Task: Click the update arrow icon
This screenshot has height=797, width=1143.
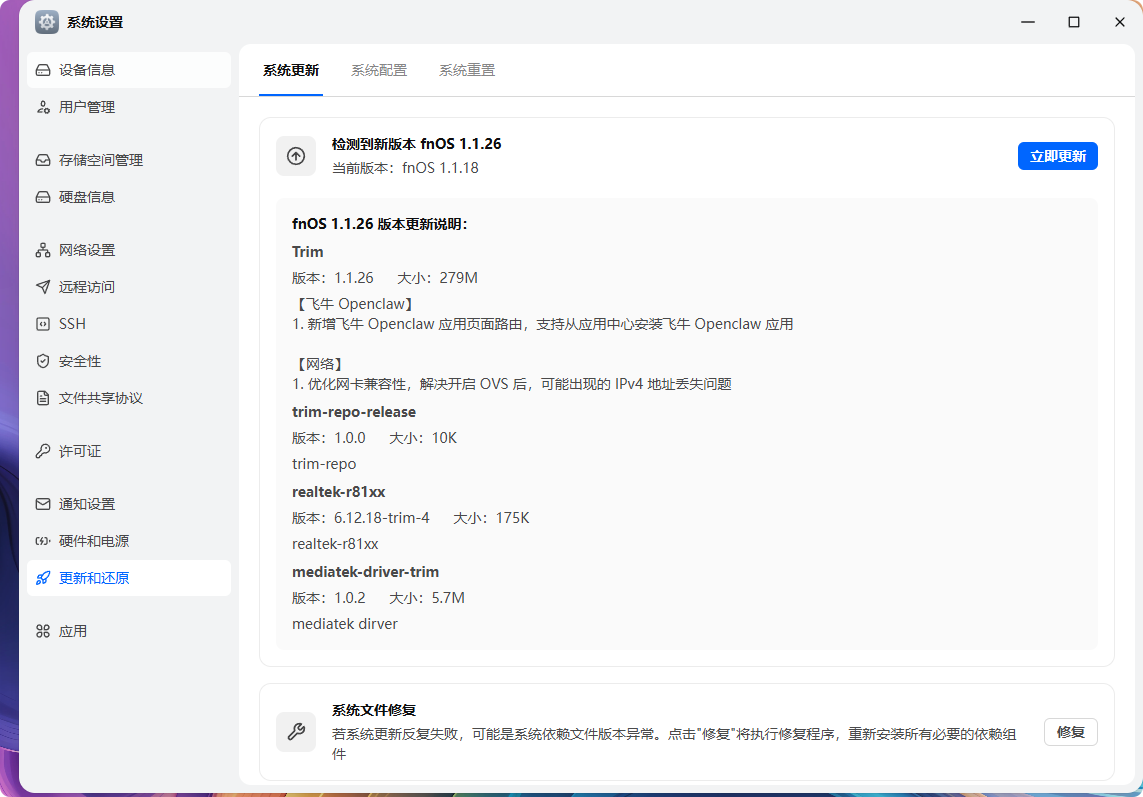Action: coord(296,155)
